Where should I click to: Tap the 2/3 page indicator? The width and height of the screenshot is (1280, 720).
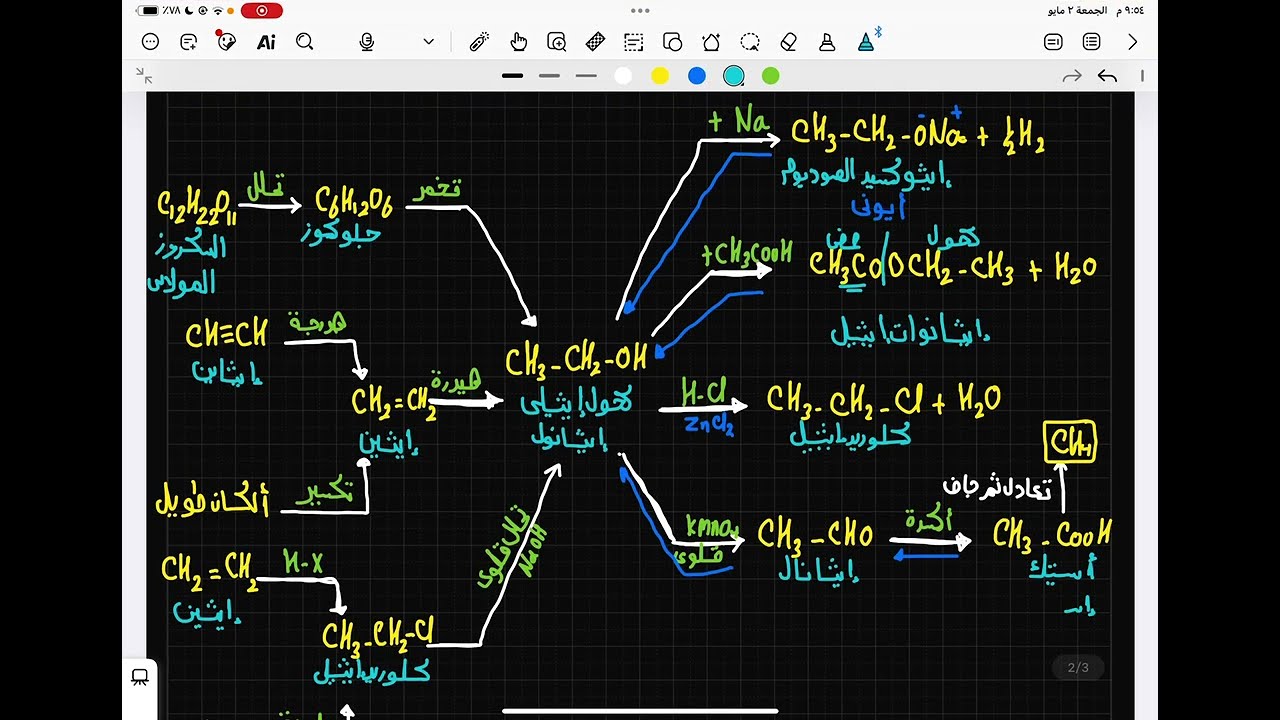pyautogui.click(x=1078, y=667)
